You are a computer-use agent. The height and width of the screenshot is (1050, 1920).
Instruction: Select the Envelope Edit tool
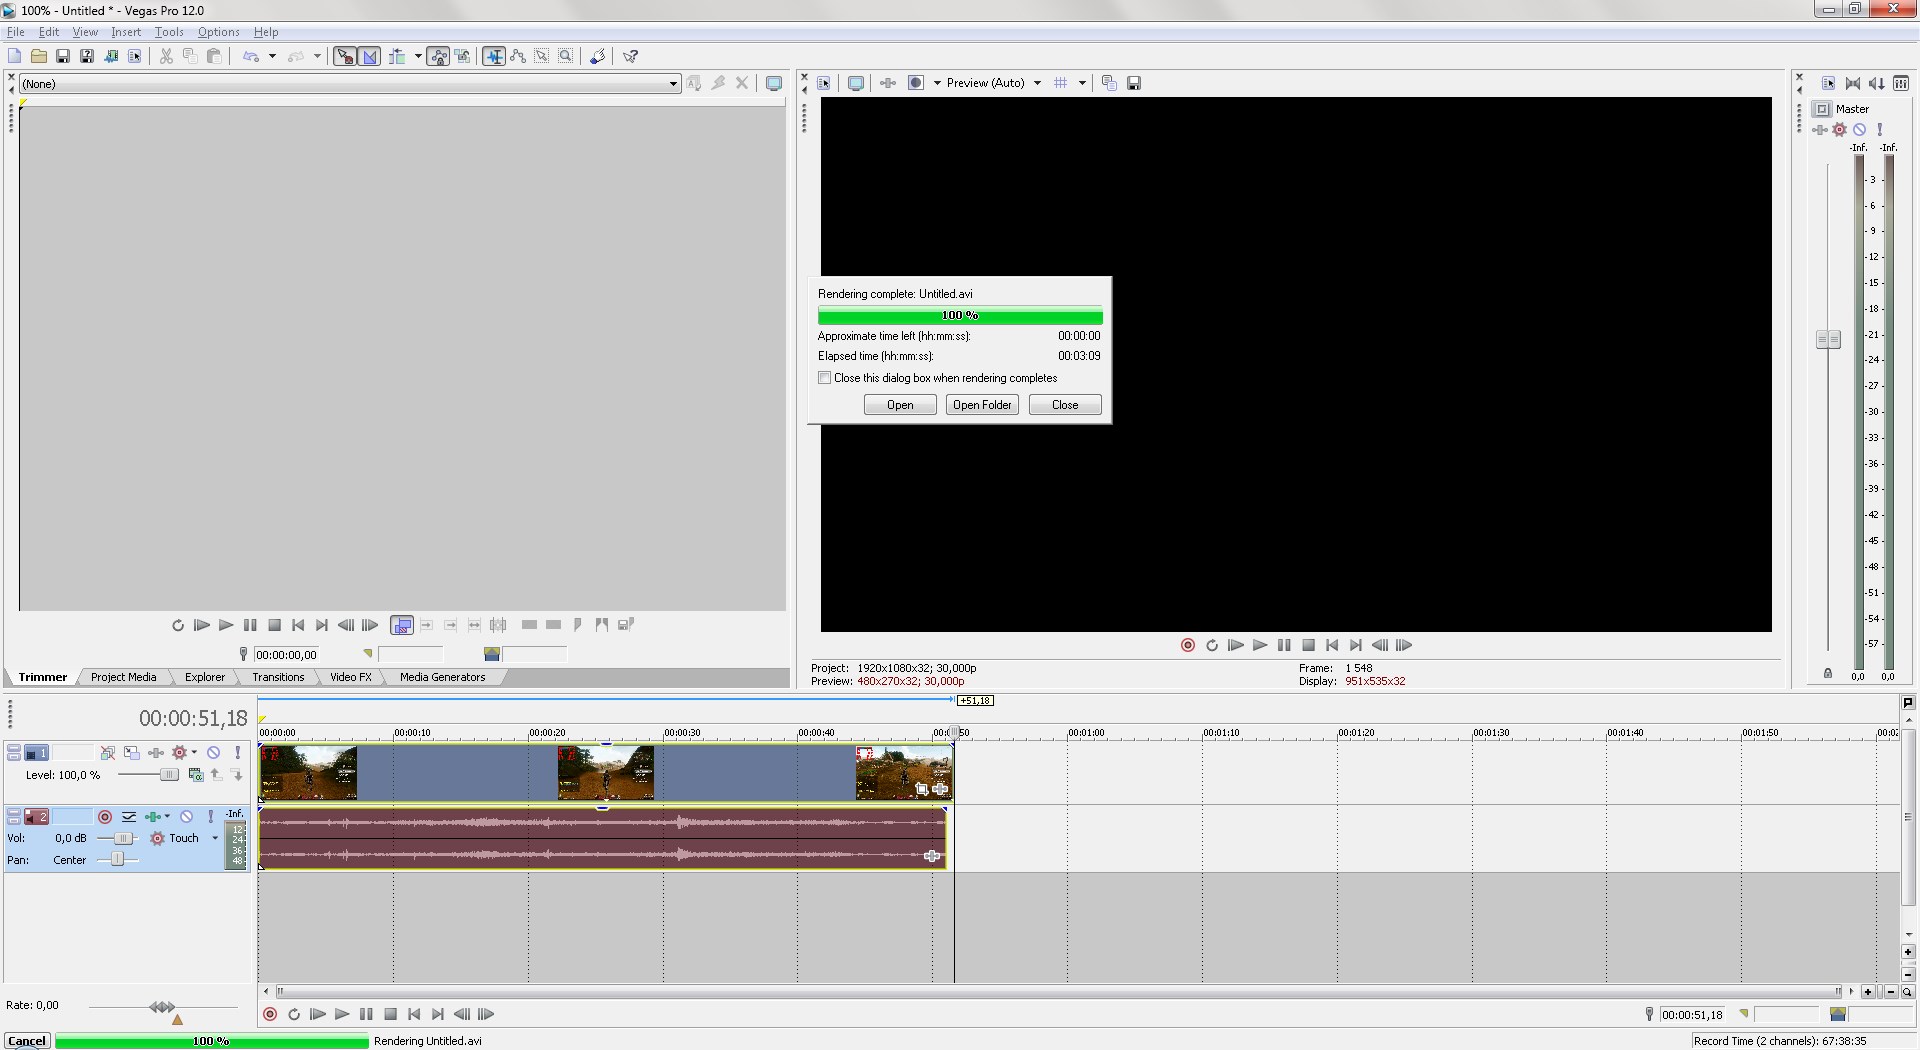[518, 56]
